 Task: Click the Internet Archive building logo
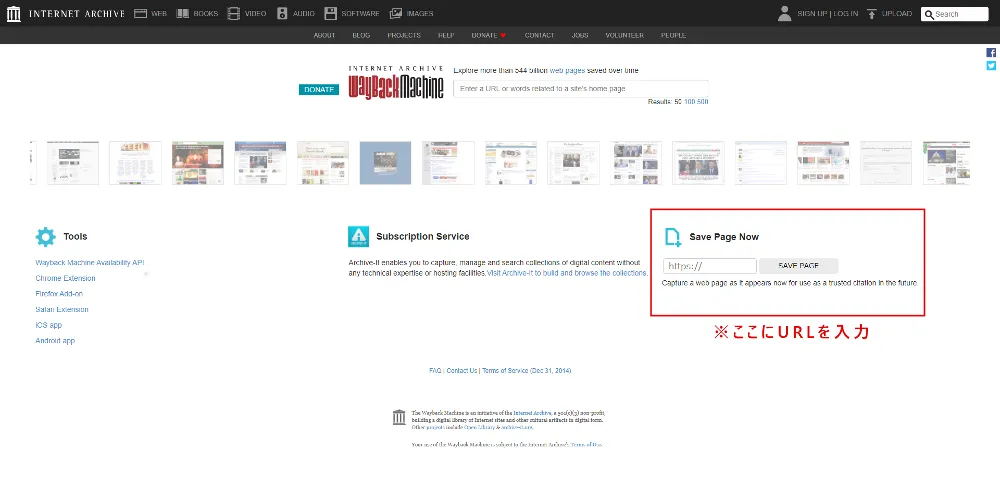click(x=13, y=13)
